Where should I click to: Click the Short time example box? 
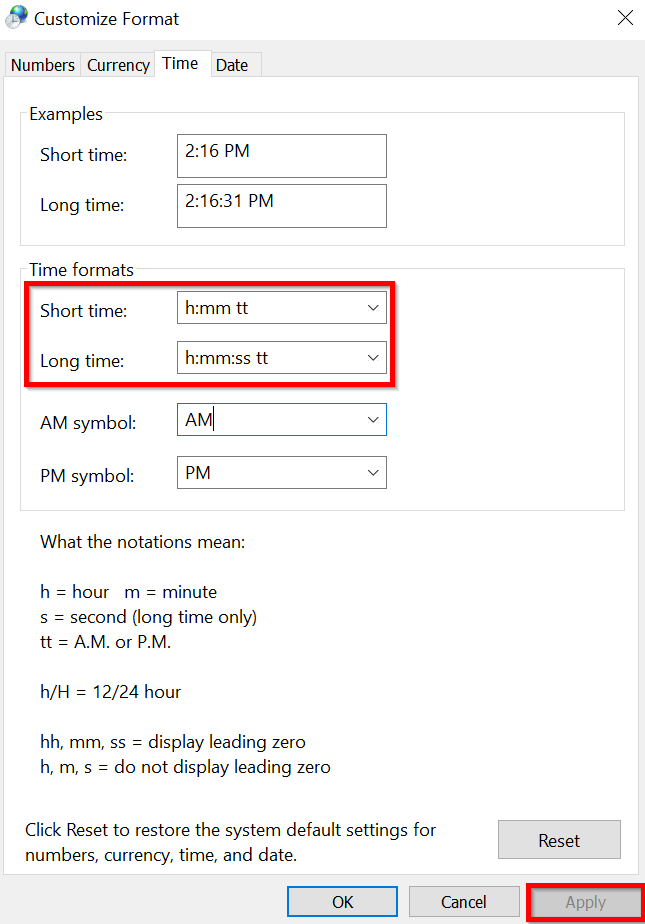281,156
